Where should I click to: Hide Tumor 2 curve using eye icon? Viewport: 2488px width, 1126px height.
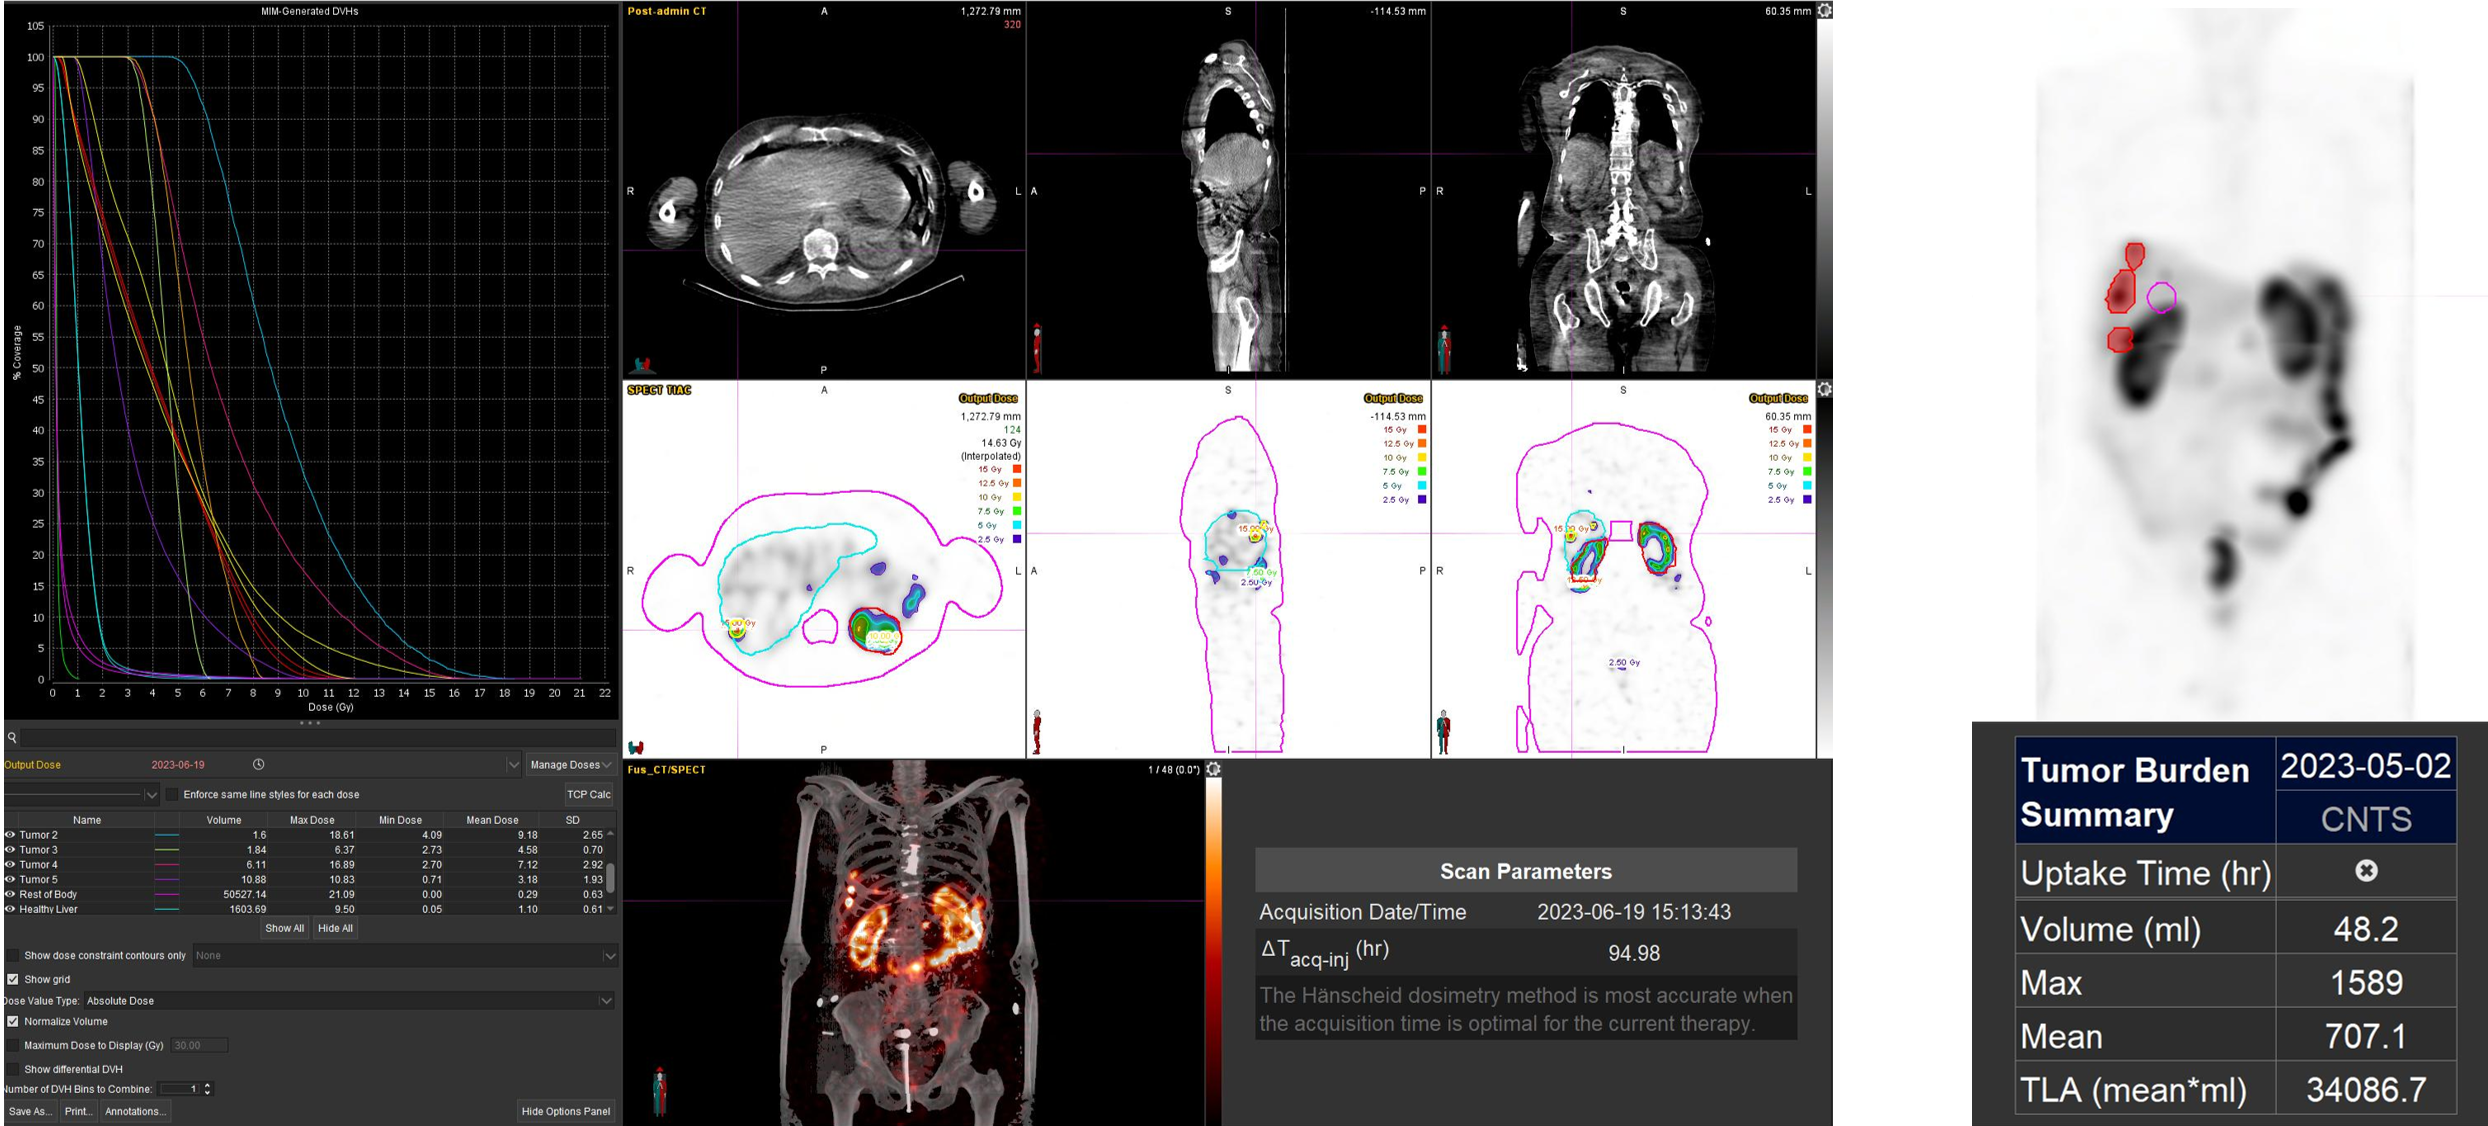pyautogui.click(x=10, y=835)
